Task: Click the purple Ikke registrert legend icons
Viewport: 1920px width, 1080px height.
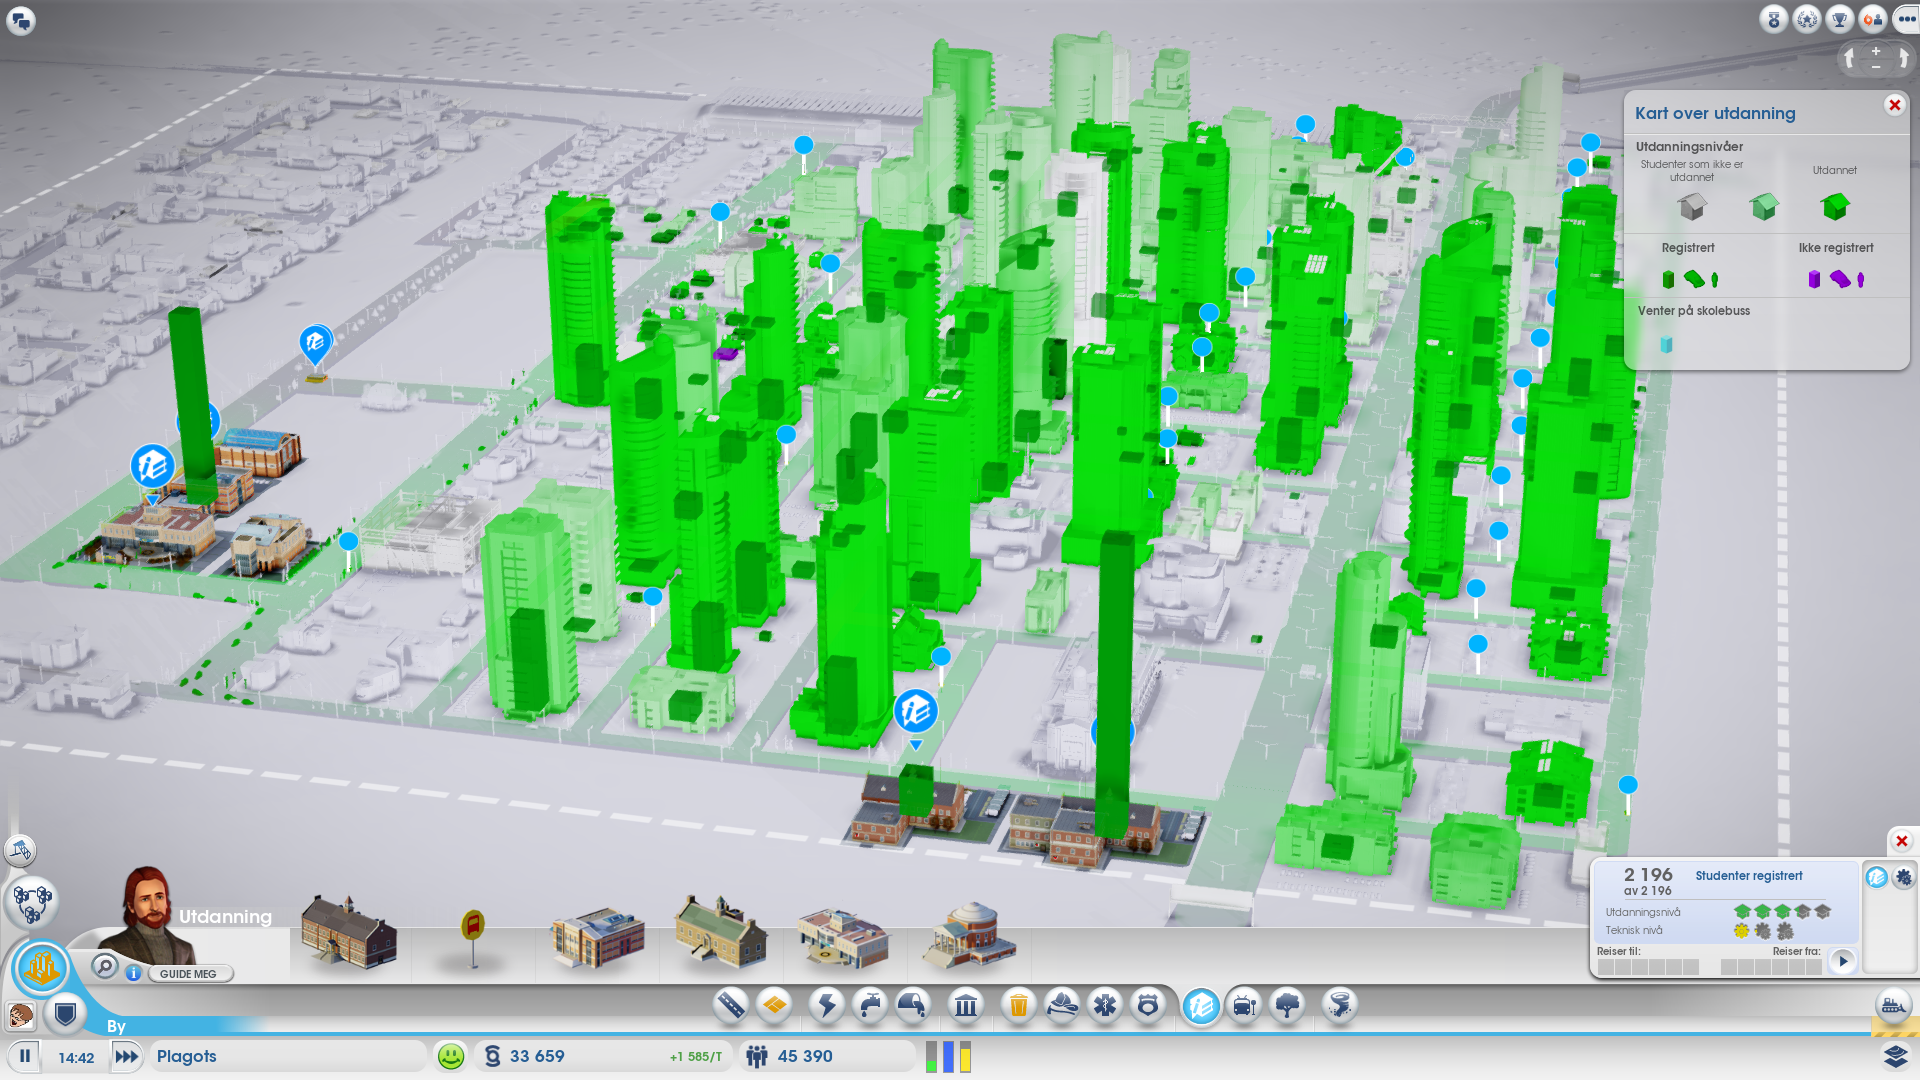Action: click(1836, 279)
